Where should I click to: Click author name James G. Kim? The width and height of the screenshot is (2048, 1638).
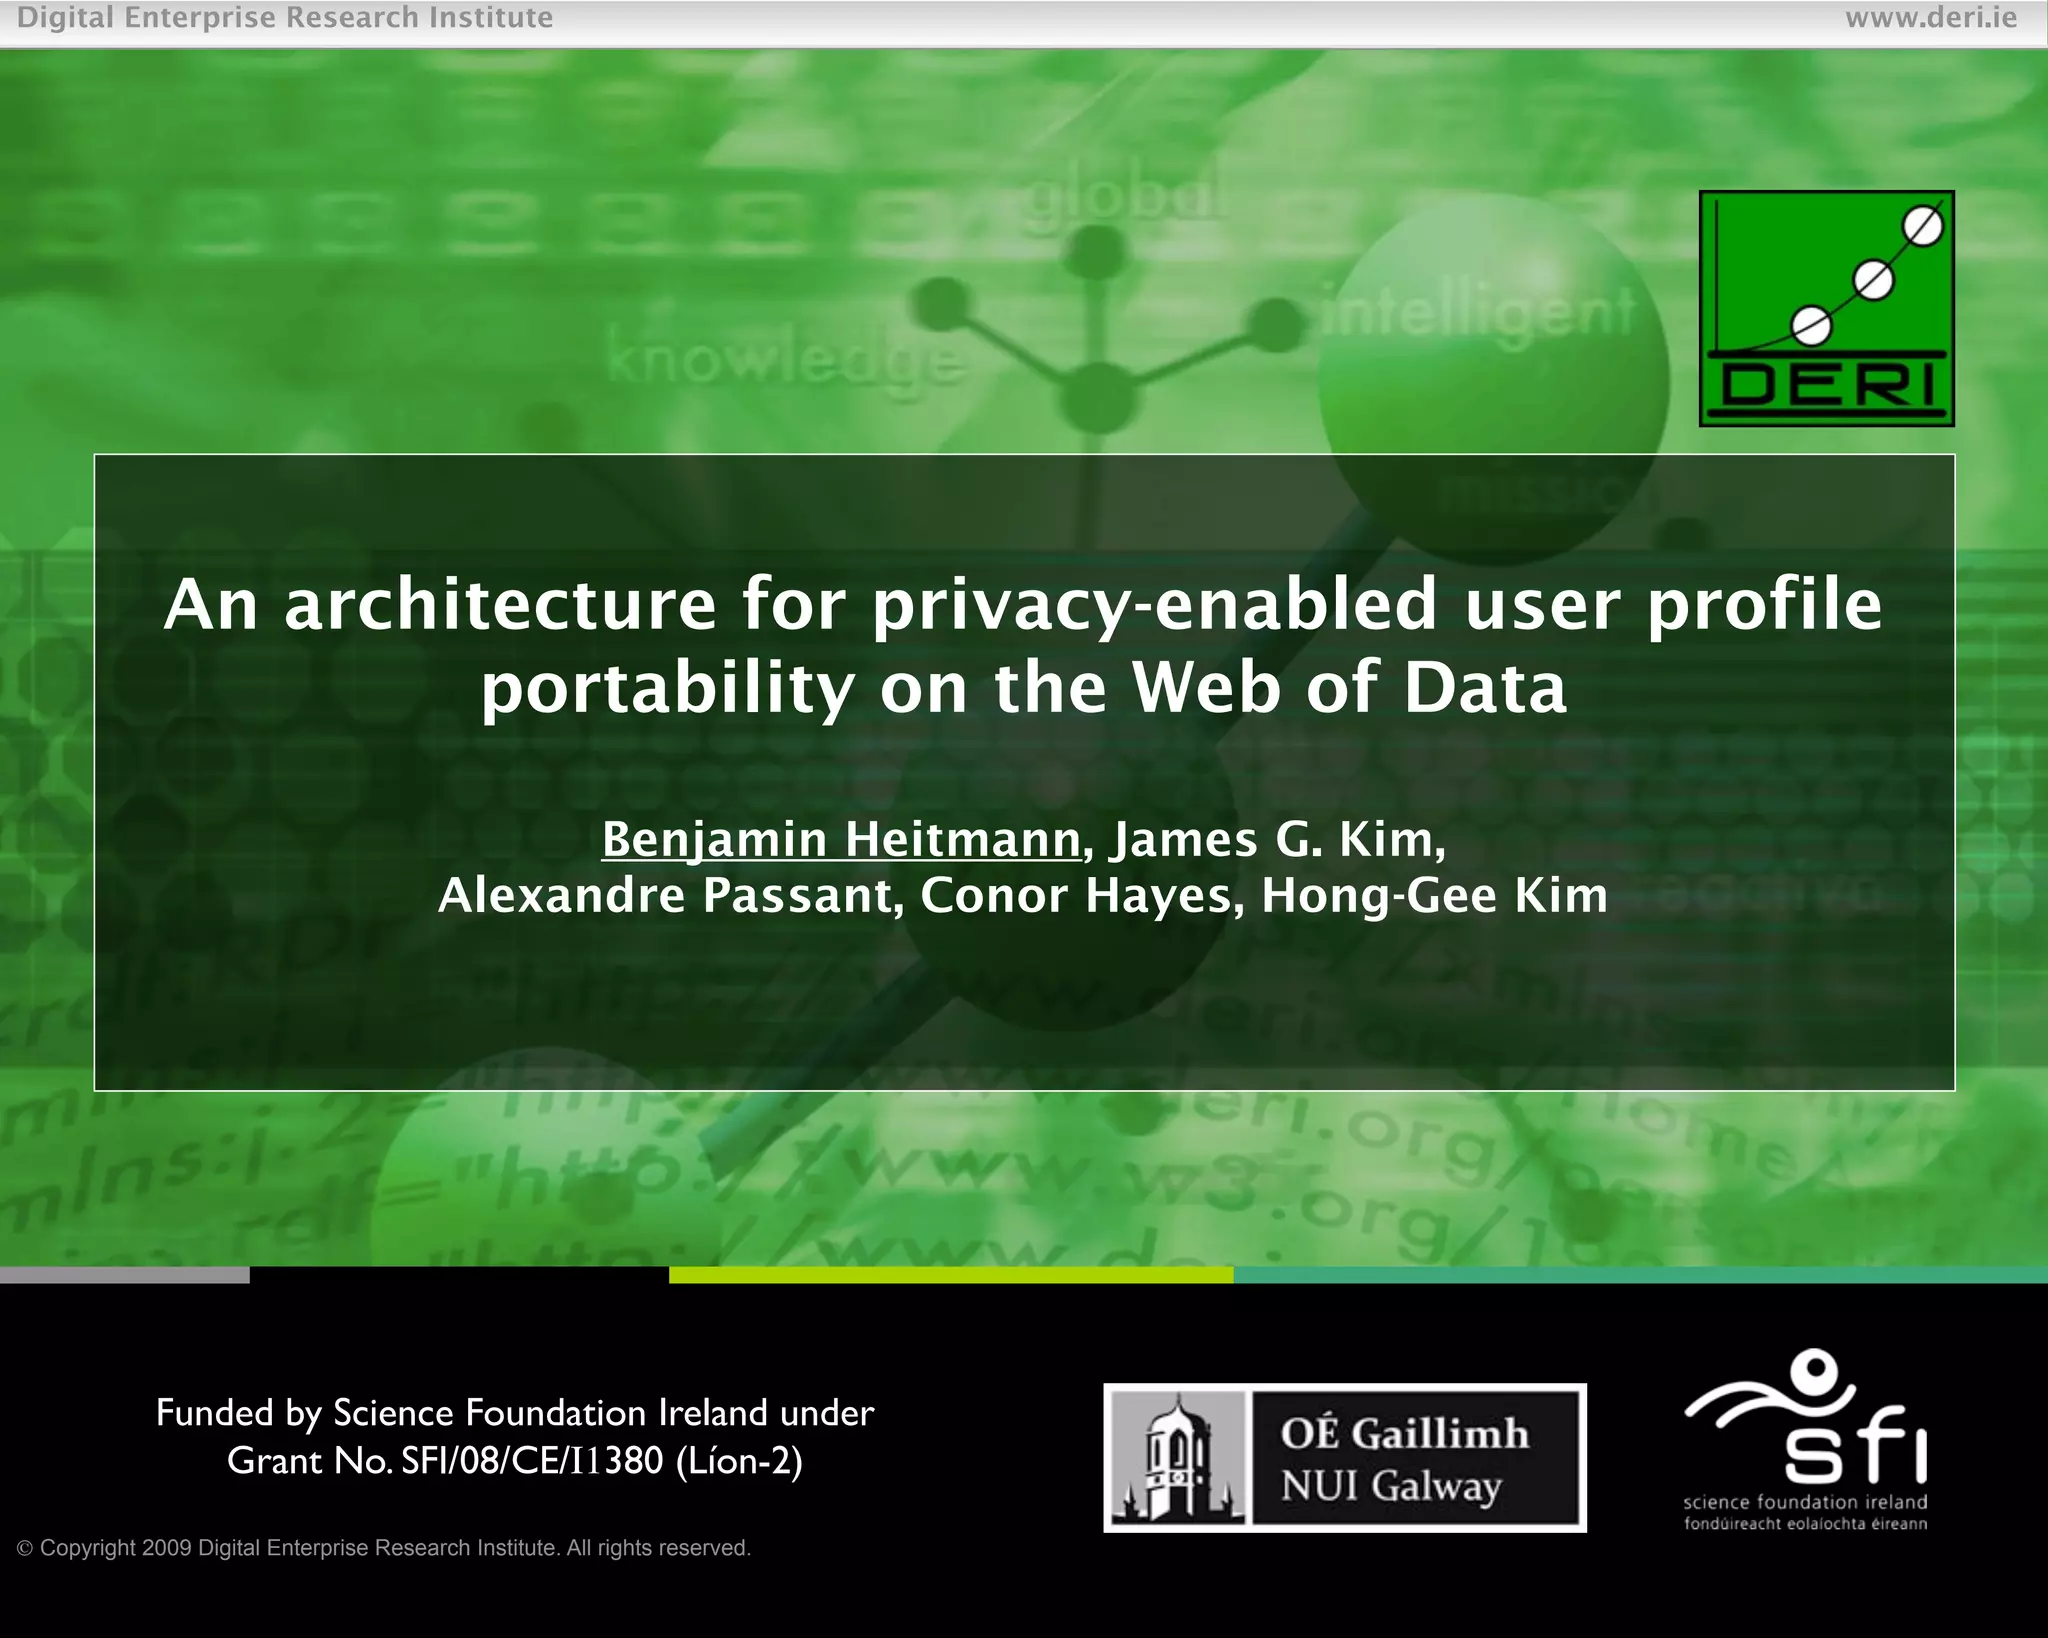[1279, 839]
